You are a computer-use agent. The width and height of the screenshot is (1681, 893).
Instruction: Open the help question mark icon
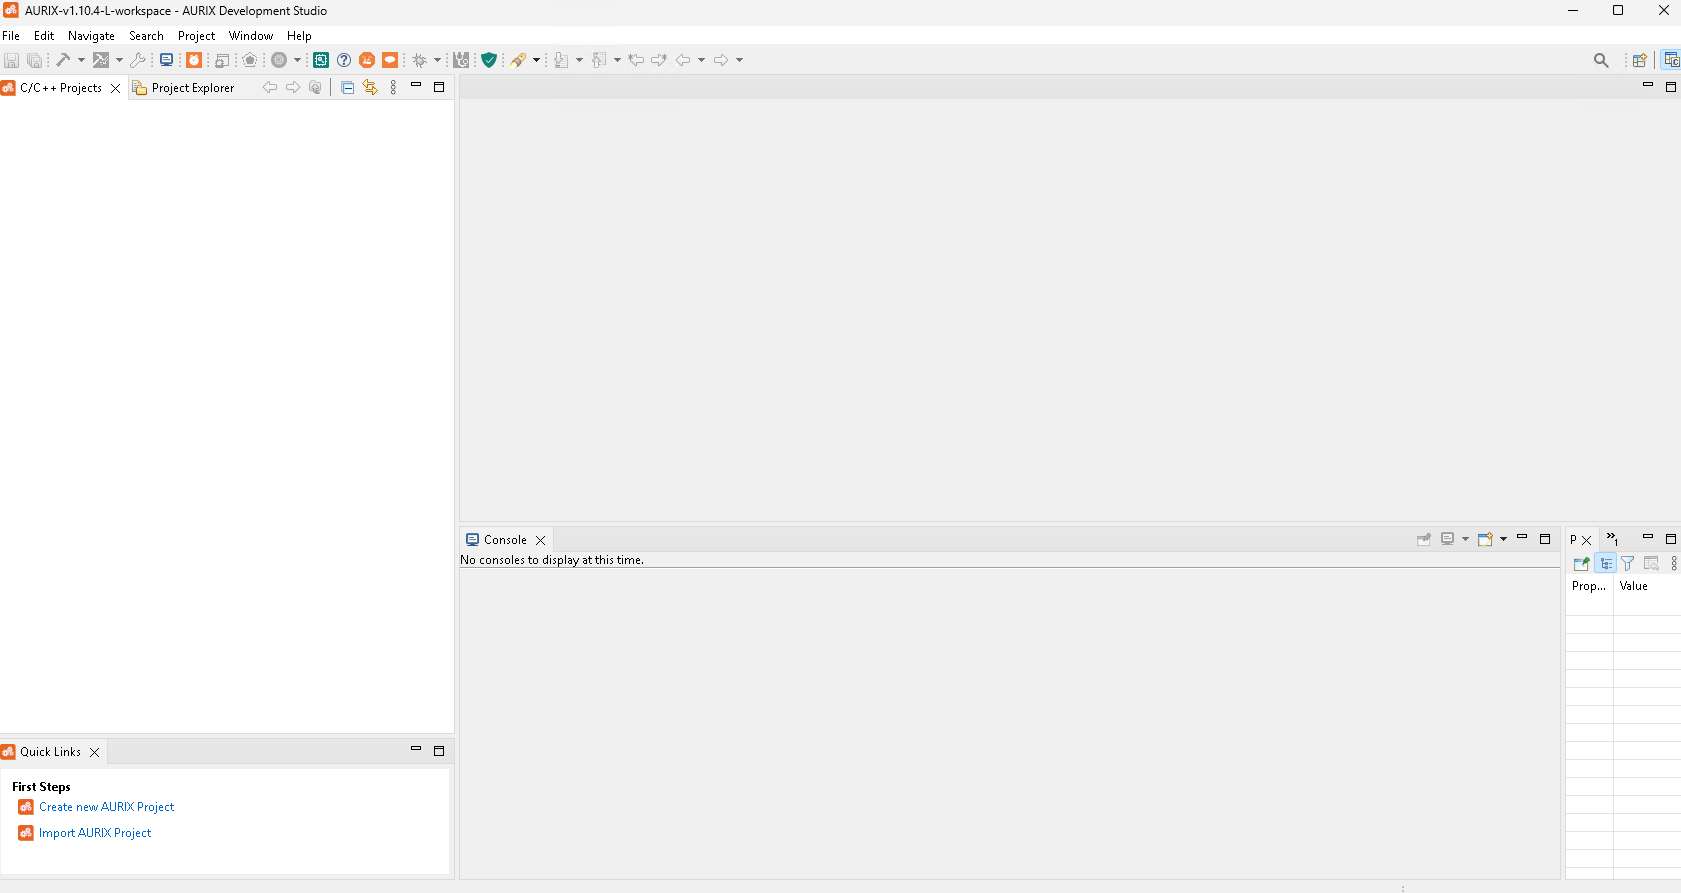[344, 60]
